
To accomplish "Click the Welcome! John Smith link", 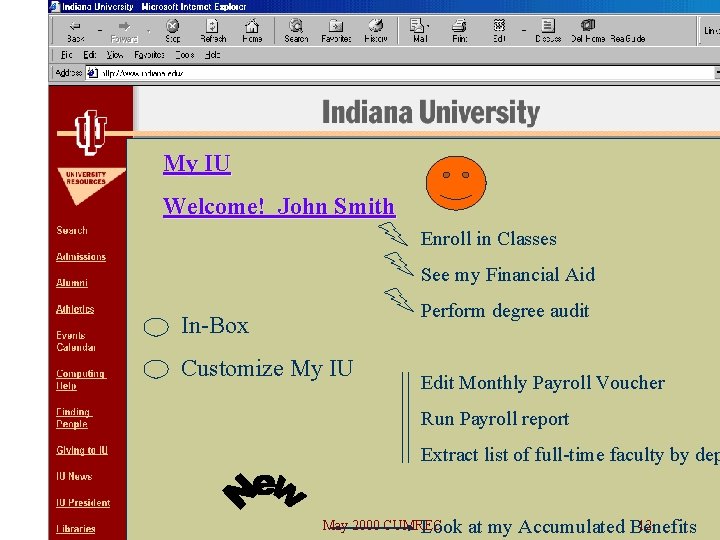I will point(279,206).
